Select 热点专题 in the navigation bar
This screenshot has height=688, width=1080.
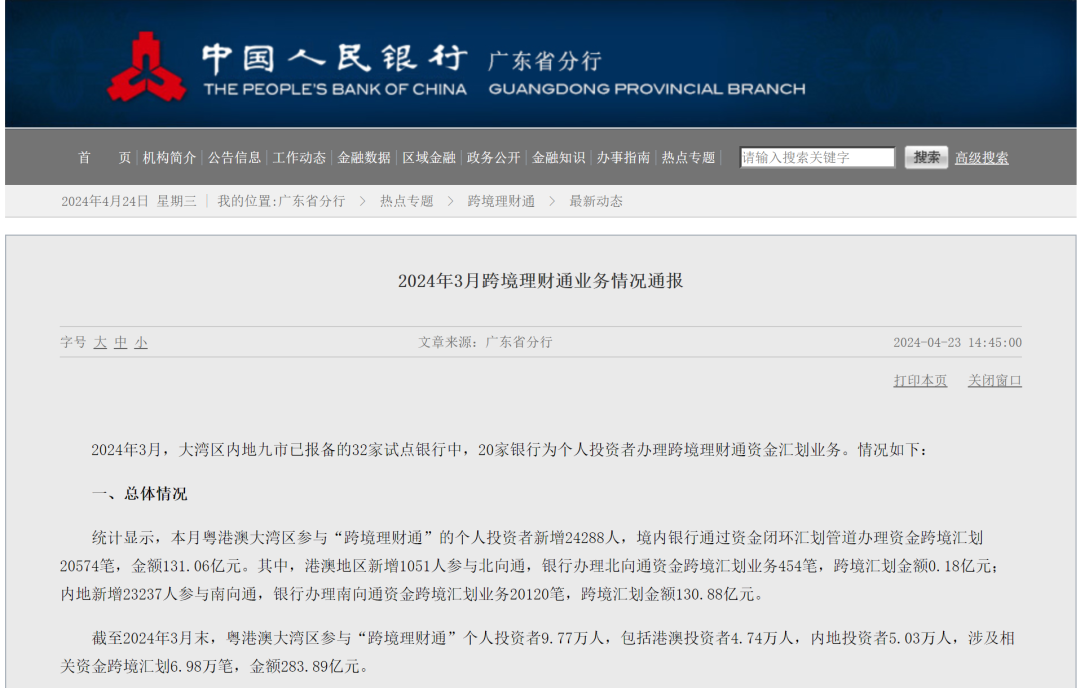click(689, 158)
